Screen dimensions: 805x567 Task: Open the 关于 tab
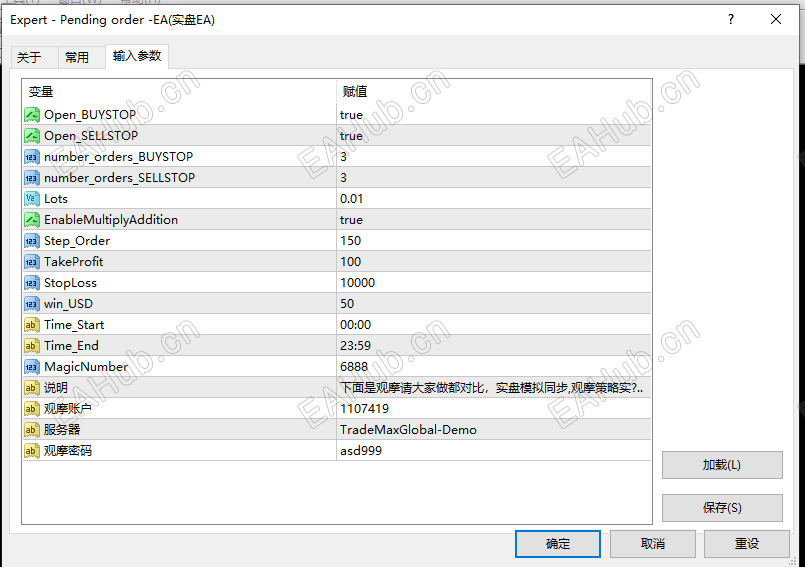point(34,57)
